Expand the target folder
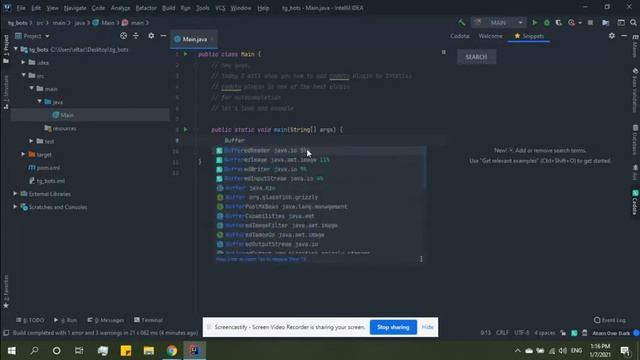 (23, 154)
